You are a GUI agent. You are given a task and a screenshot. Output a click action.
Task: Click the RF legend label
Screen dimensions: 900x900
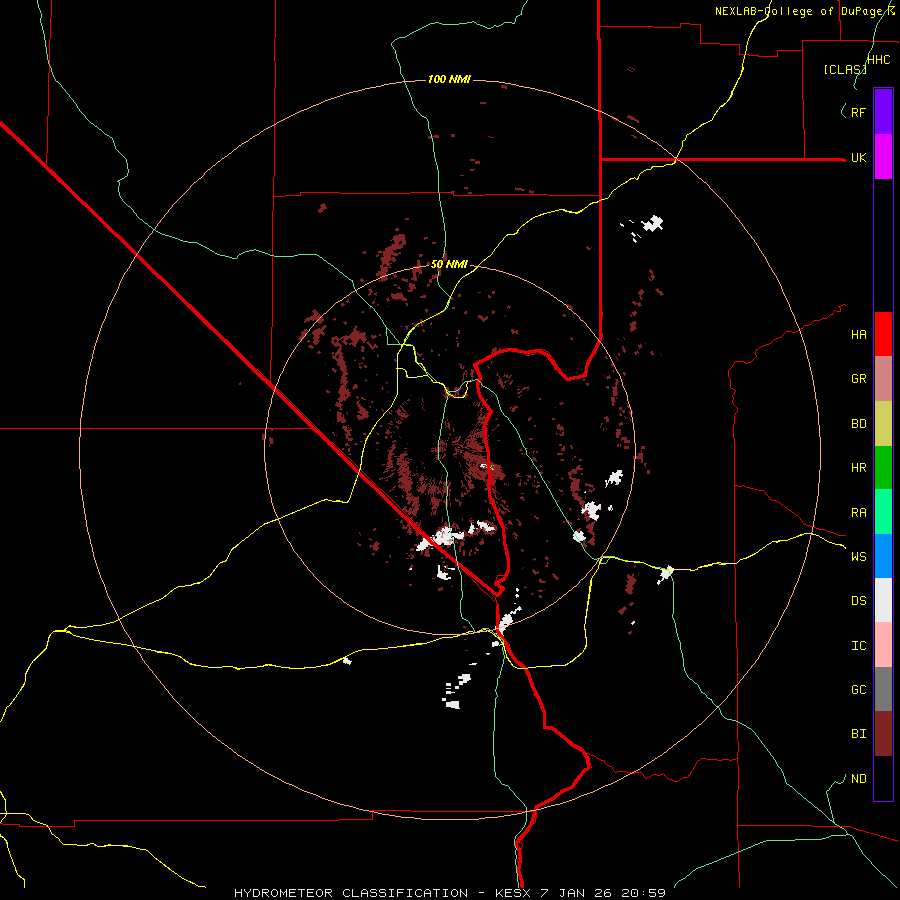click(858, 112)
